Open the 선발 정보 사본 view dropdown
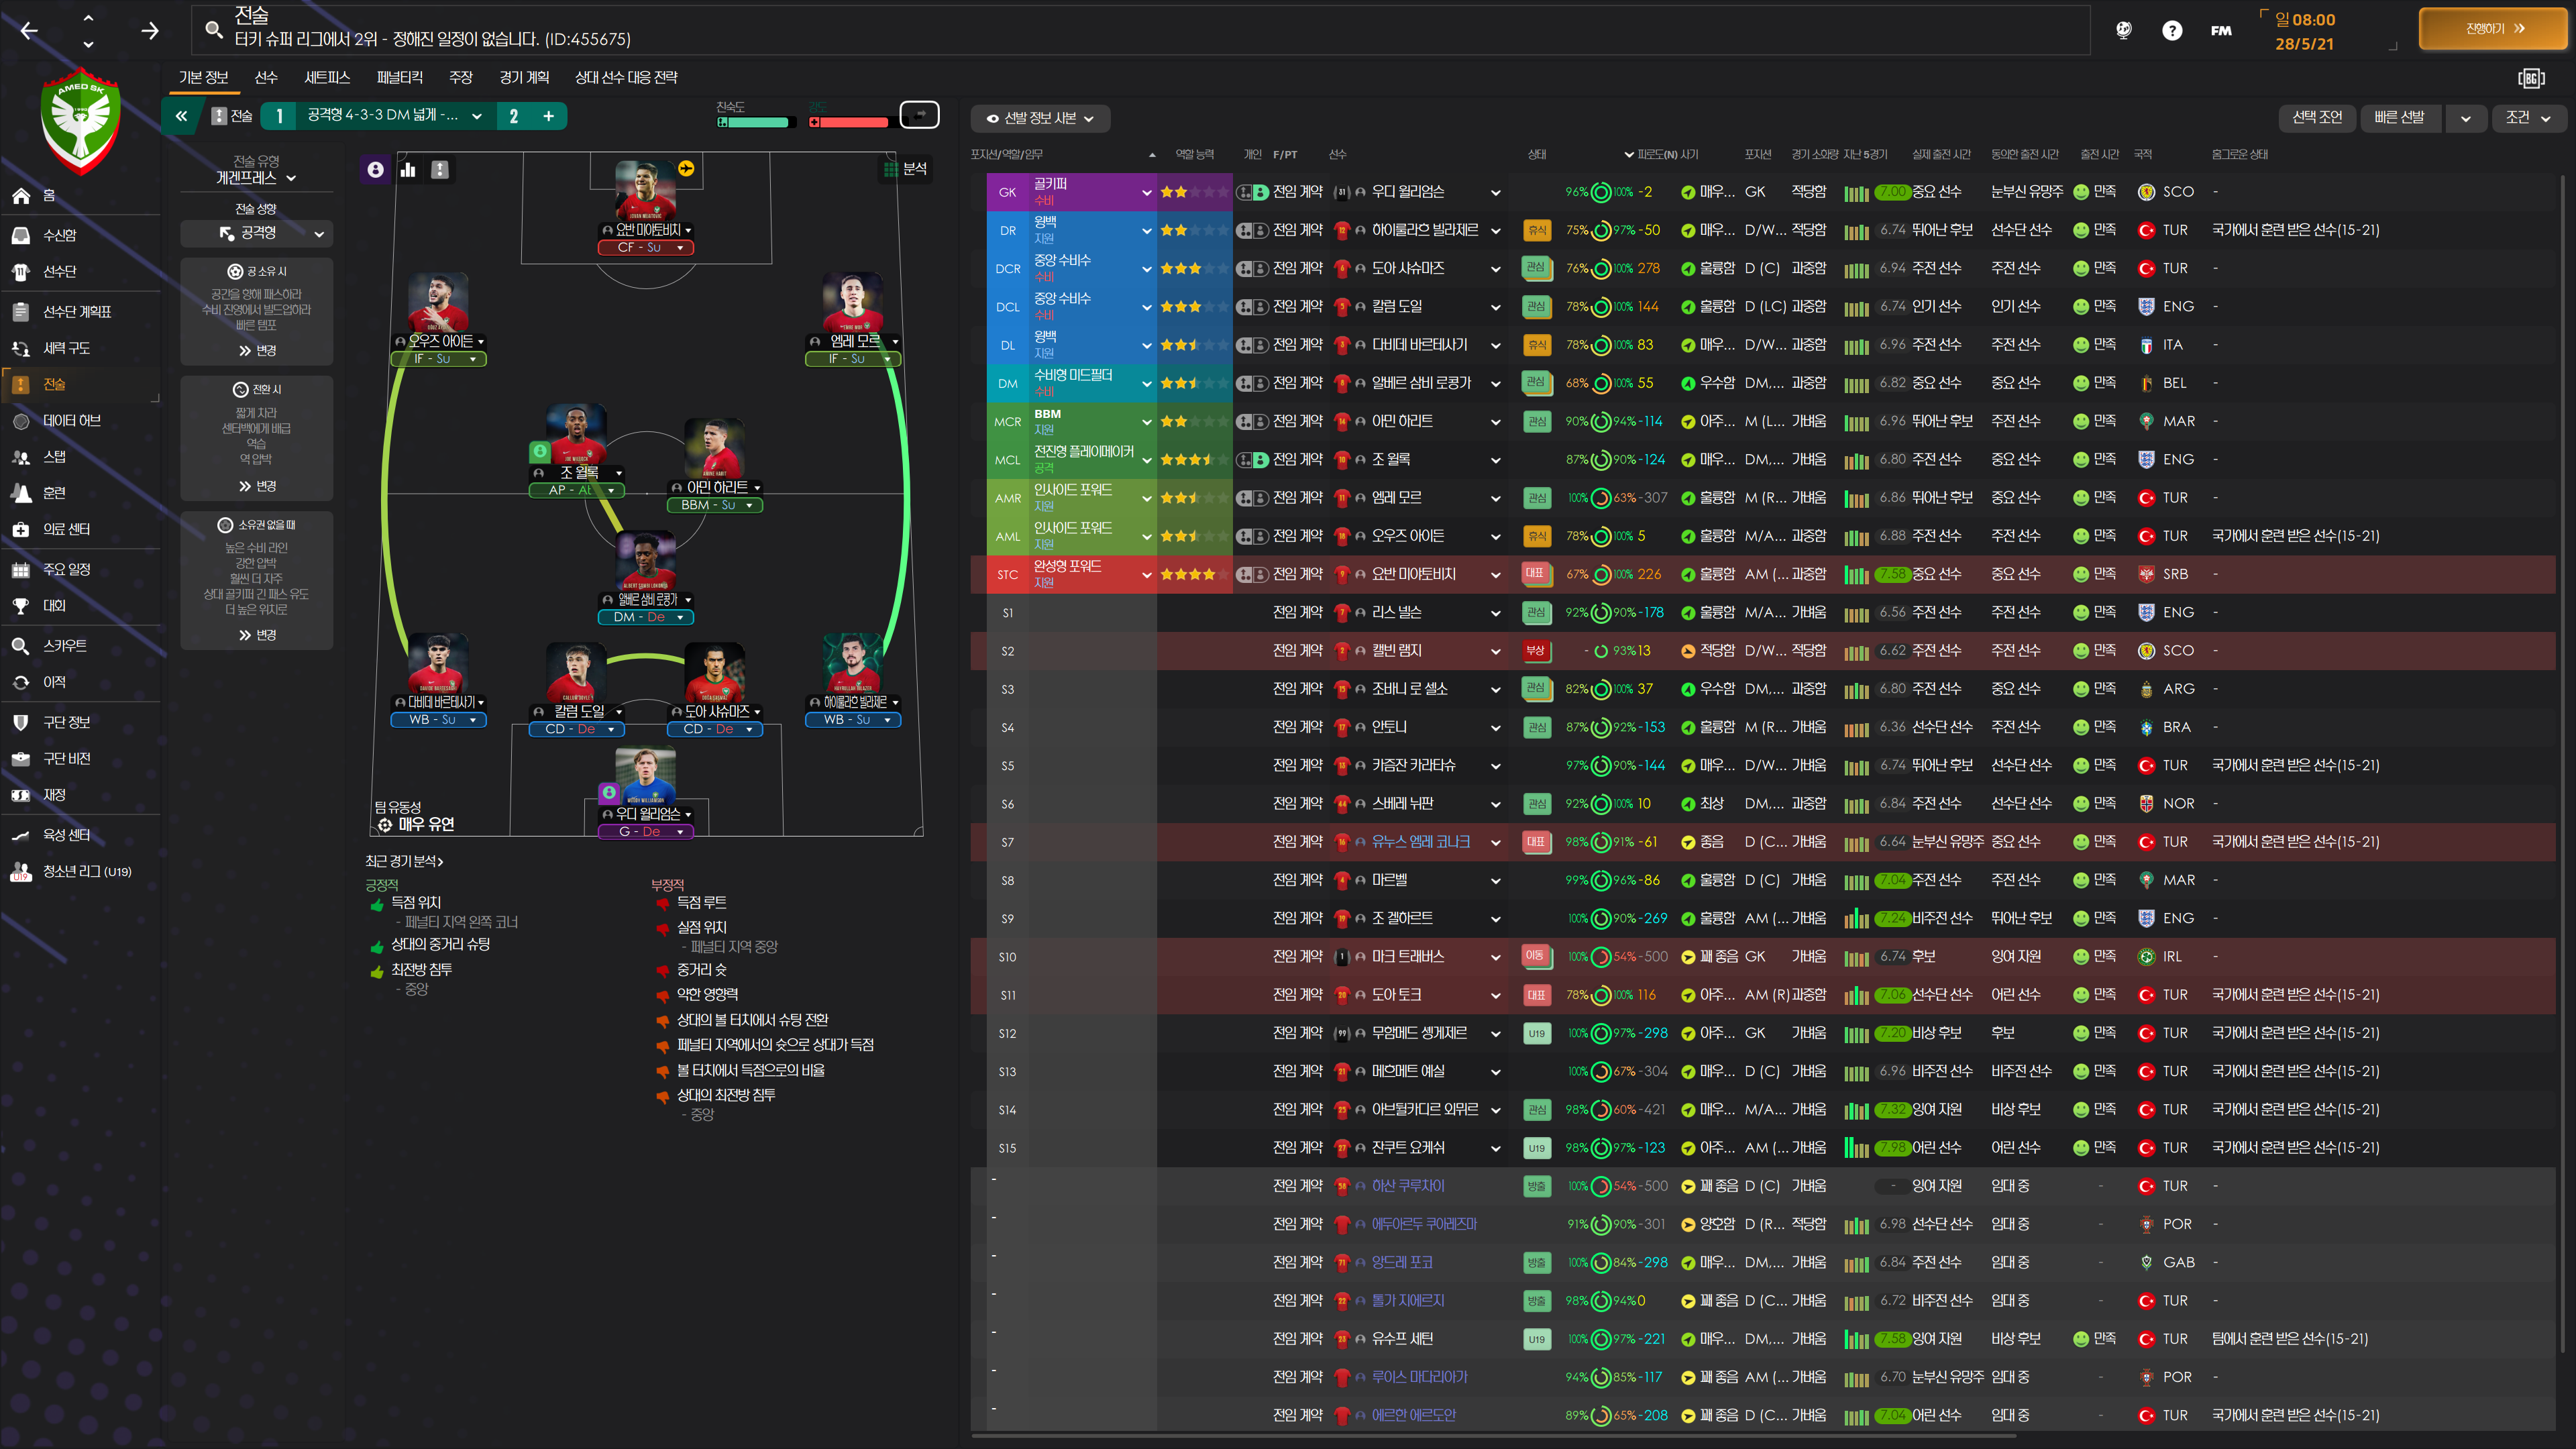 coord(1040,118)
